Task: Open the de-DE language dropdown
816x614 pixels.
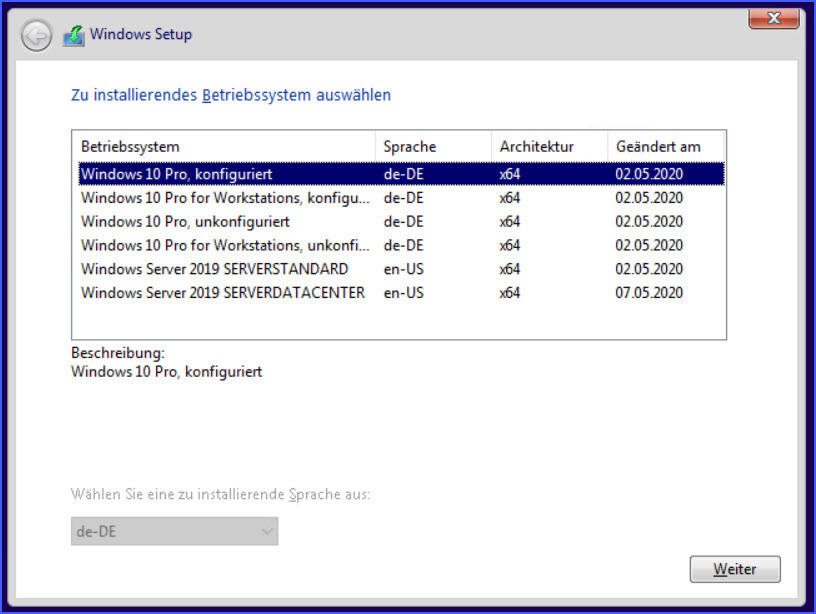Action: [x=174, y=531]
